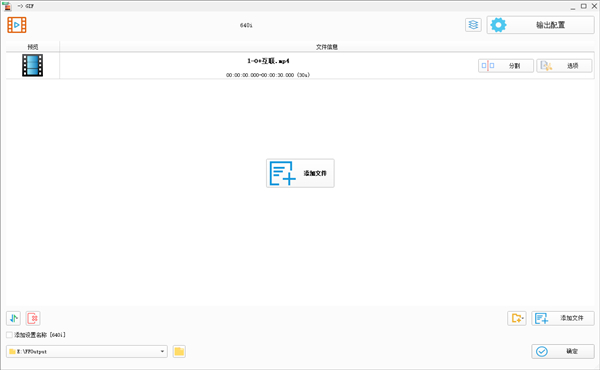600x370 pixels.
Task: Enable the 添加设置名称 [640i] checkbox
Action: [x=9, y=335]
